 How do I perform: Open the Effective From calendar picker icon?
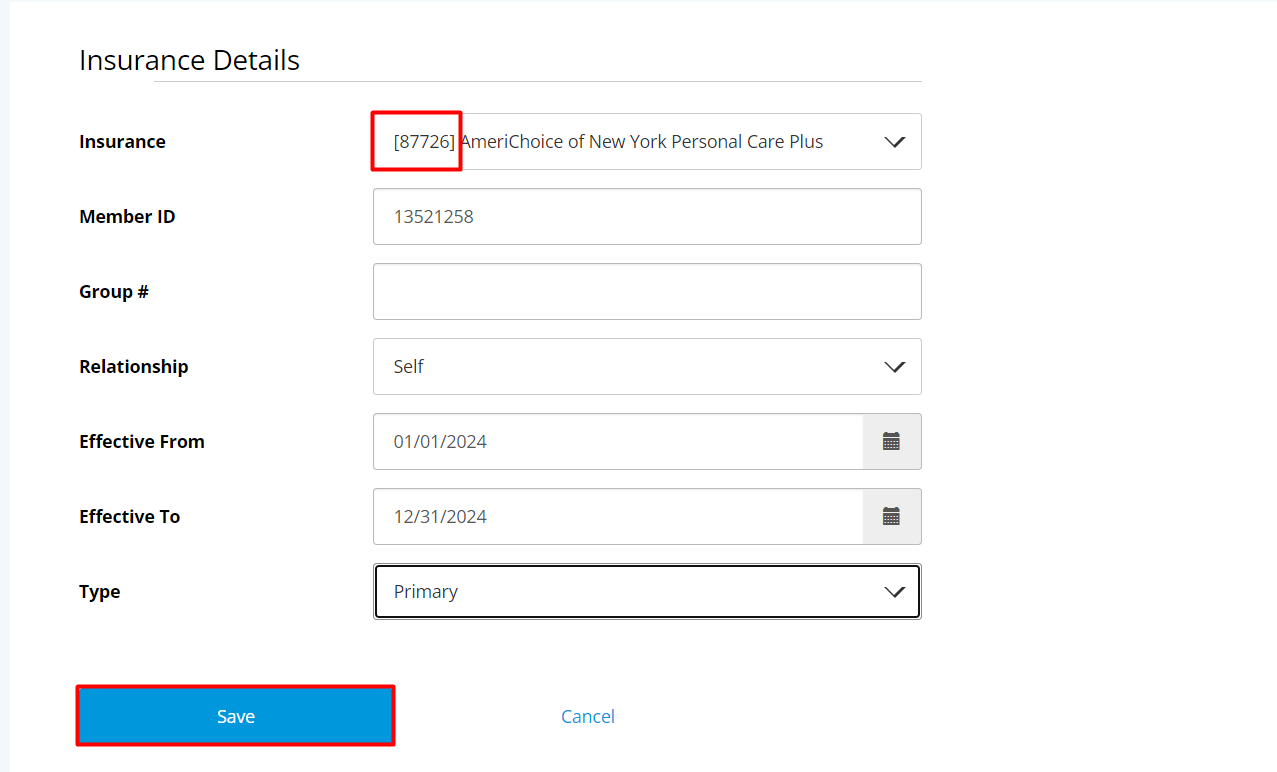click(891, 441)
